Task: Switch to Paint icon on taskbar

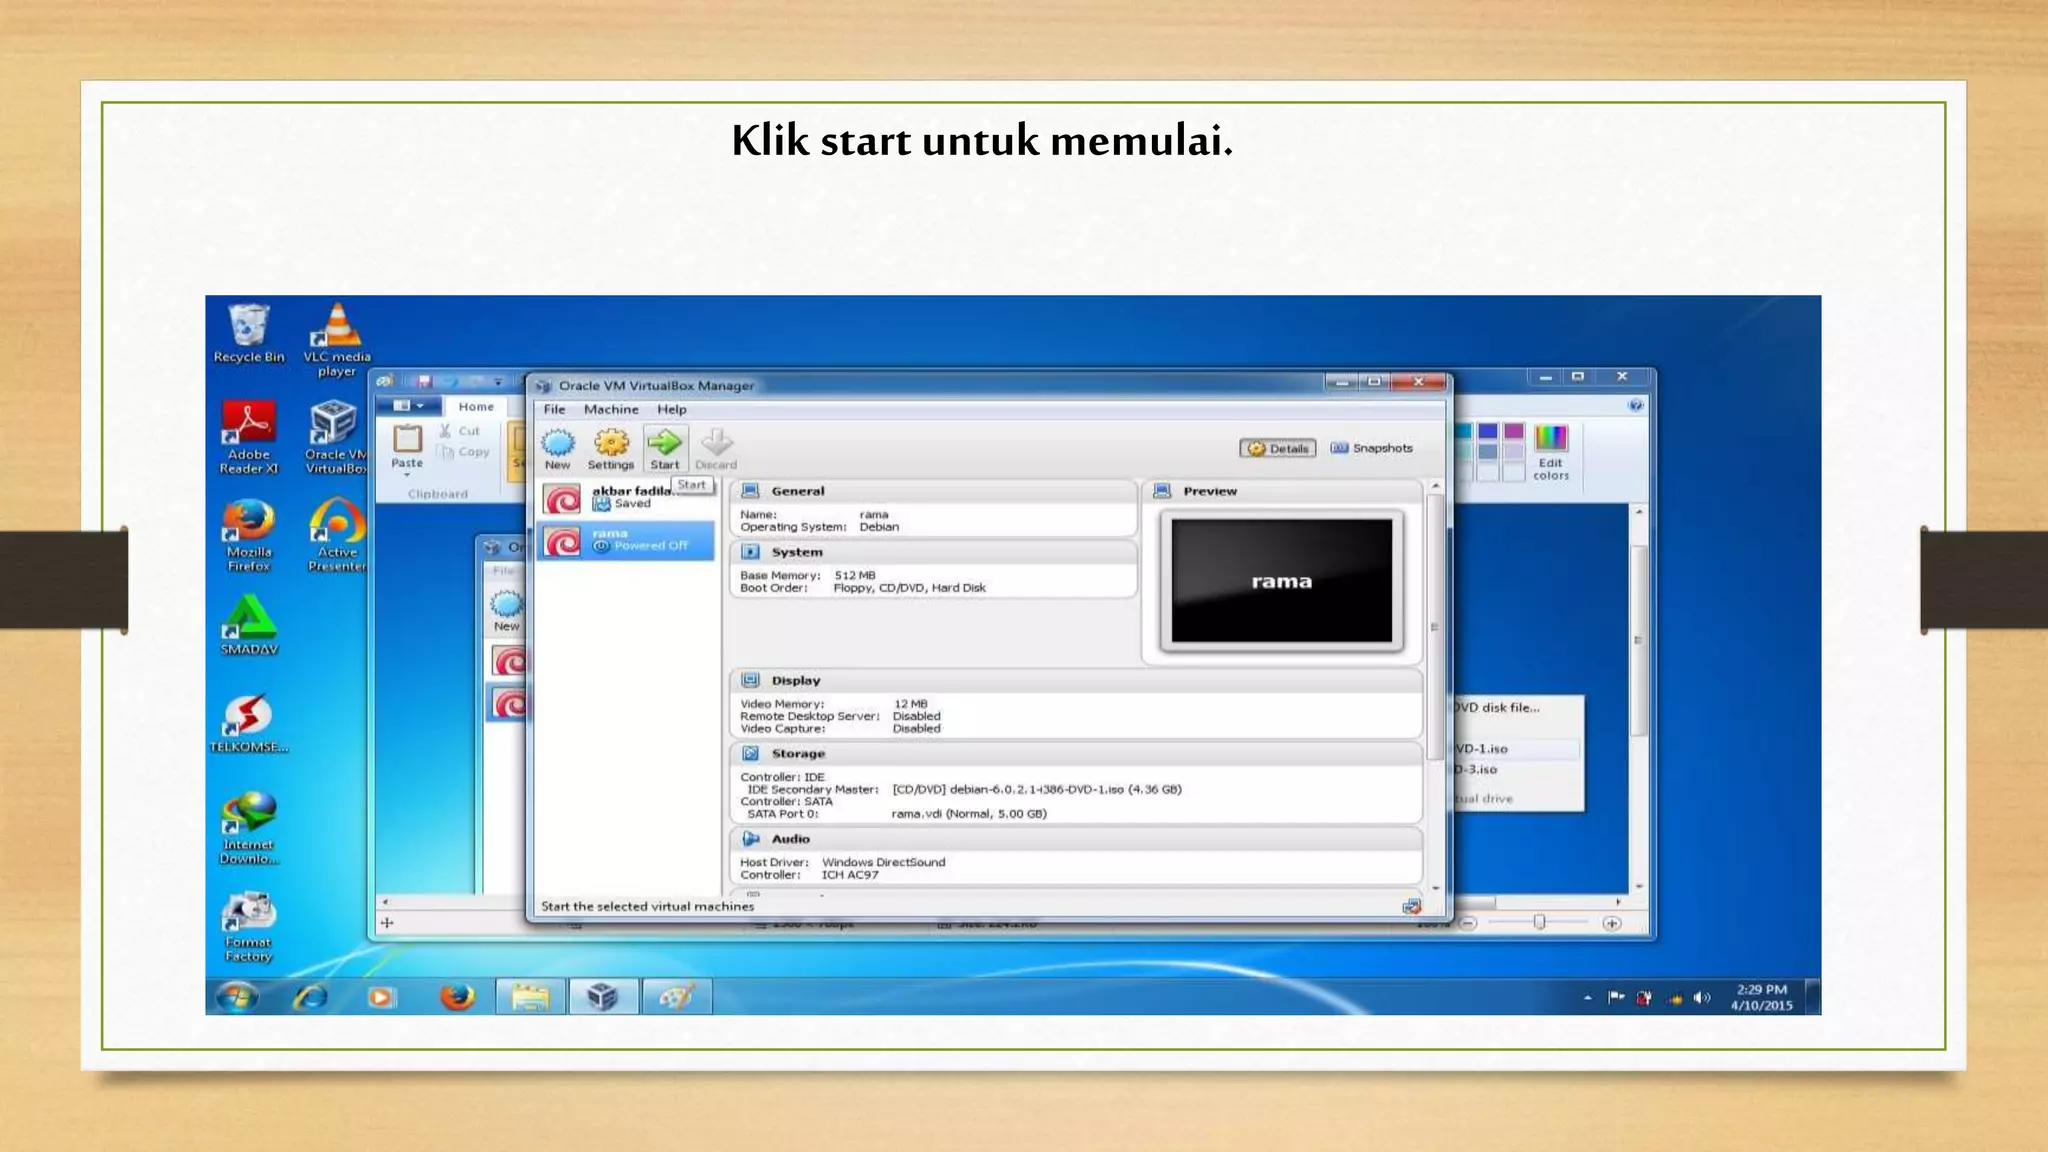Action: (676, 997)
